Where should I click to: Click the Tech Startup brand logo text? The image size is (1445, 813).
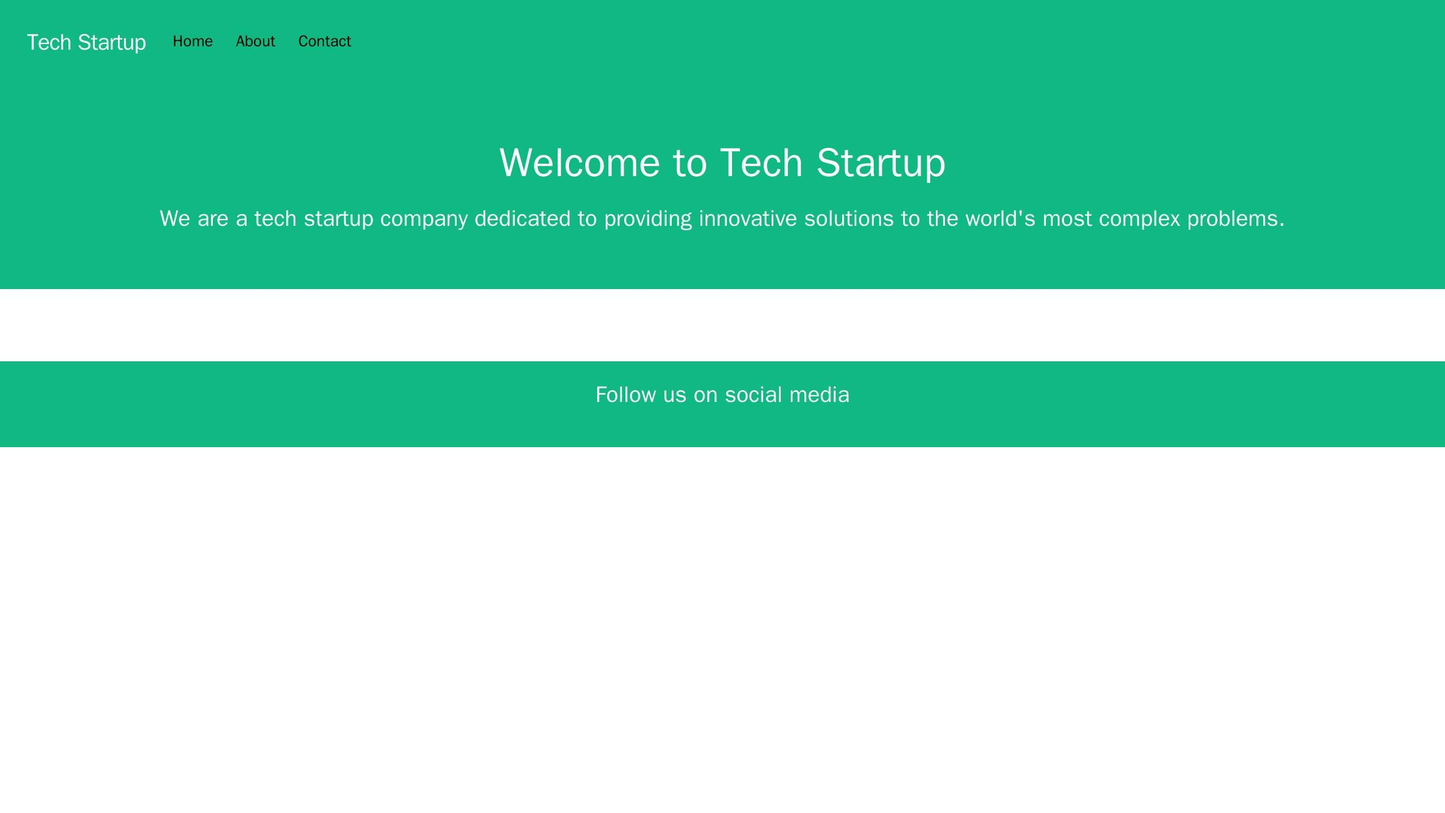86,41
